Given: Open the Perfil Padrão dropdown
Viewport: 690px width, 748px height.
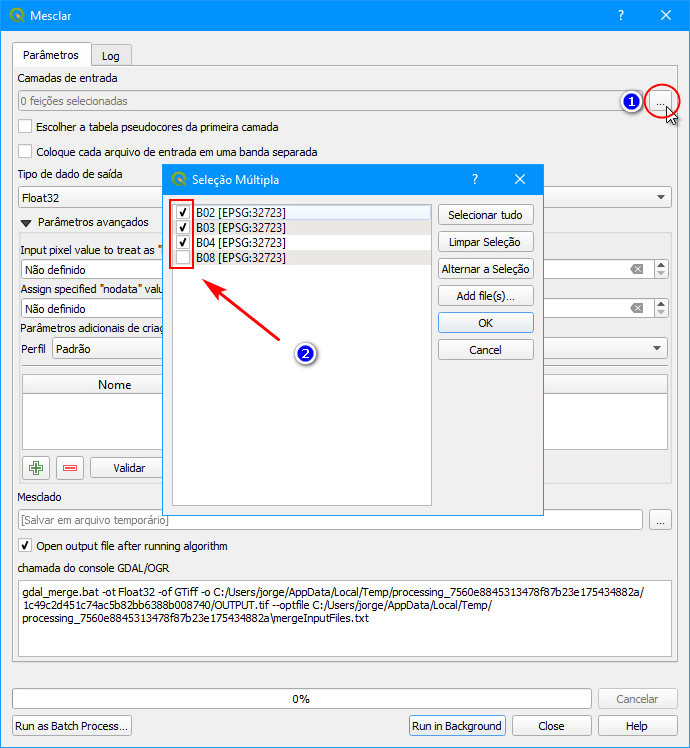Looking at the screenshot, I should (x=658, y=349).
